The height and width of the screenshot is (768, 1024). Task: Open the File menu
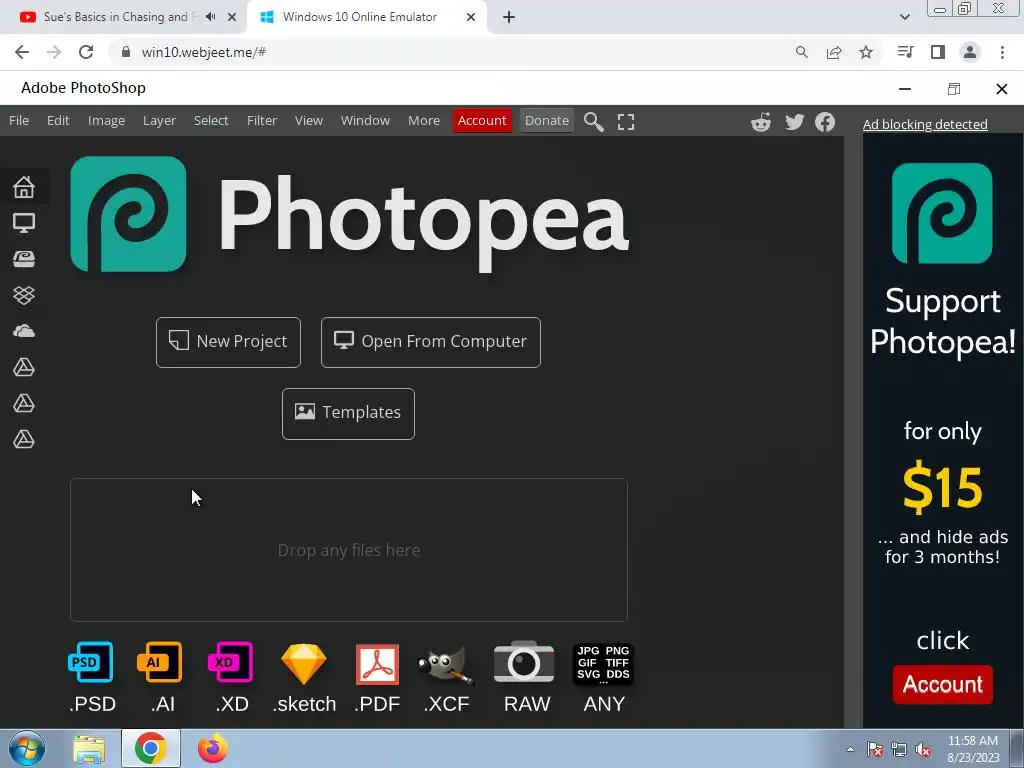point(19,121)
